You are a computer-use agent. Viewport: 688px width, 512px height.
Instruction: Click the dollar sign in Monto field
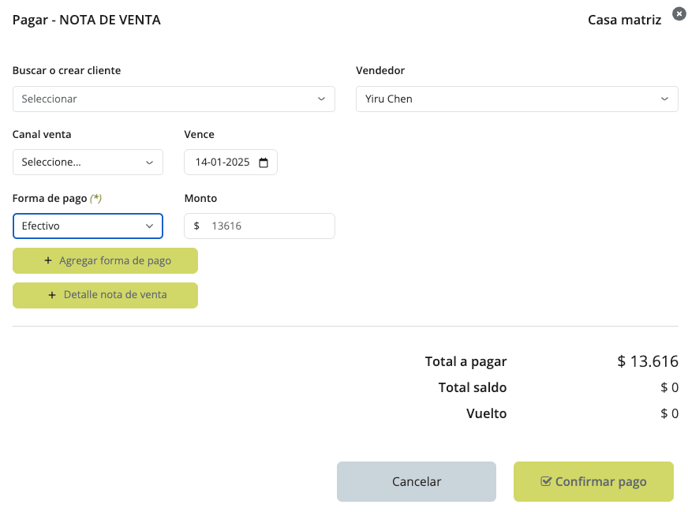pyautogui.click(x=197, y=226)
